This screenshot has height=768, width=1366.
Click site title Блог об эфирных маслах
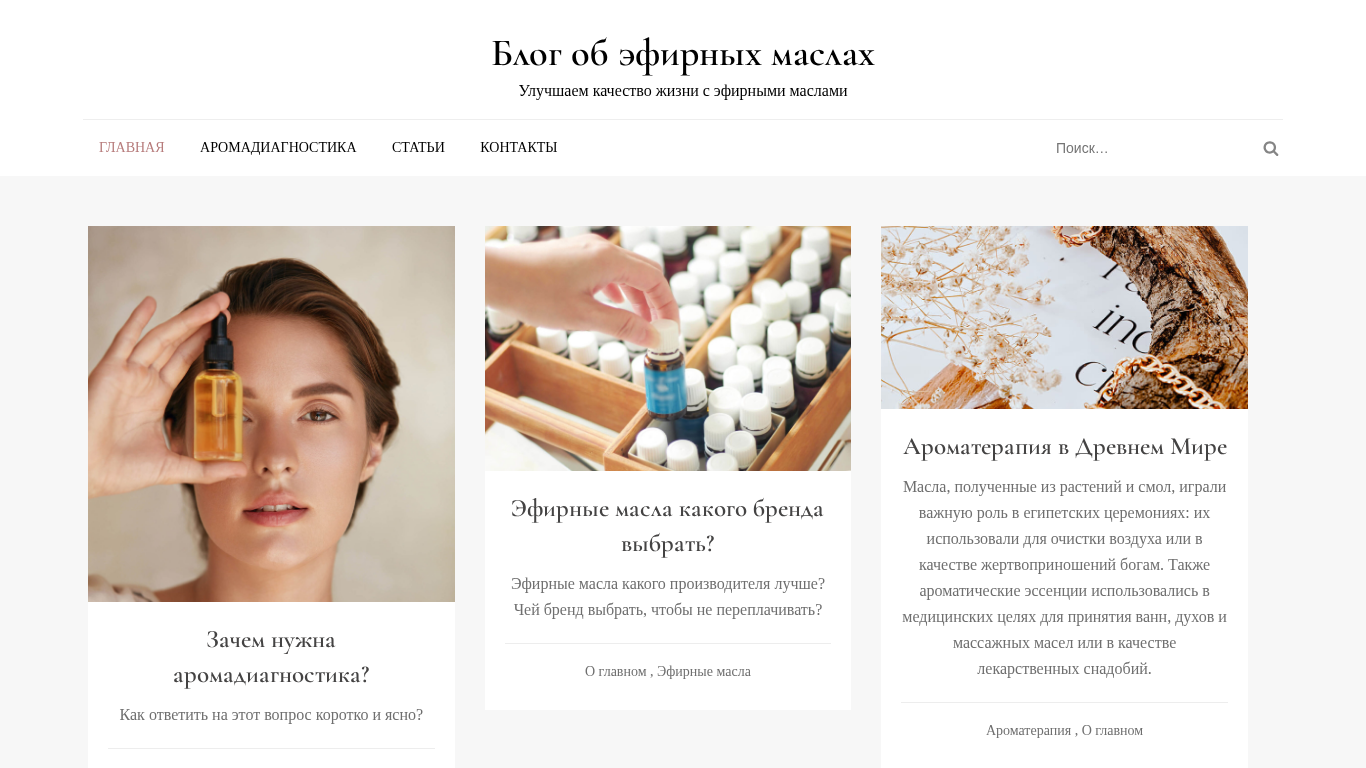point(683,54)
